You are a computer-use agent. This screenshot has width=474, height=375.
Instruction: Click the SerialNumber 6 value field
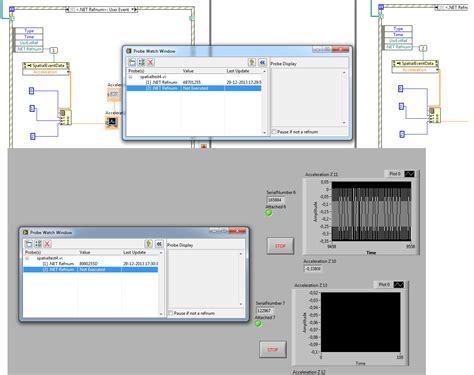(275, 200)
